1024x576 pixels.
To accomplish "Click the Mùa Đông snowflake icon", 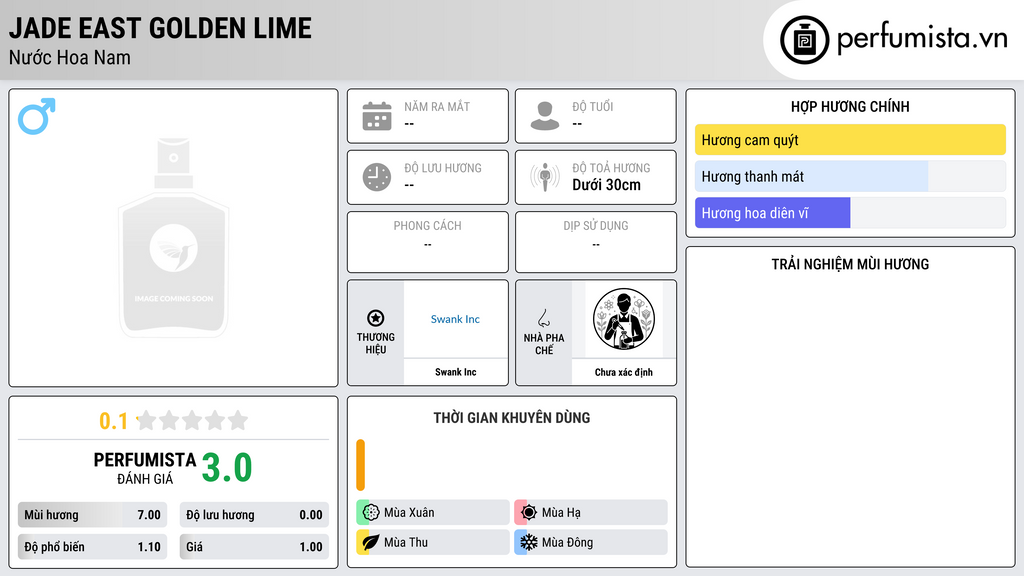I will [529, 542].
